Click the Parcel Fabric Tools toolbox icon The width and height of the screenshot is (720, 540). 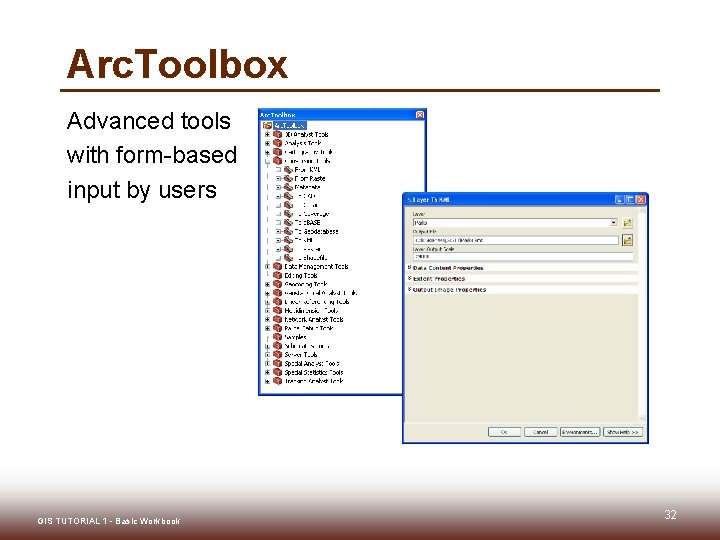pos(277,328)
